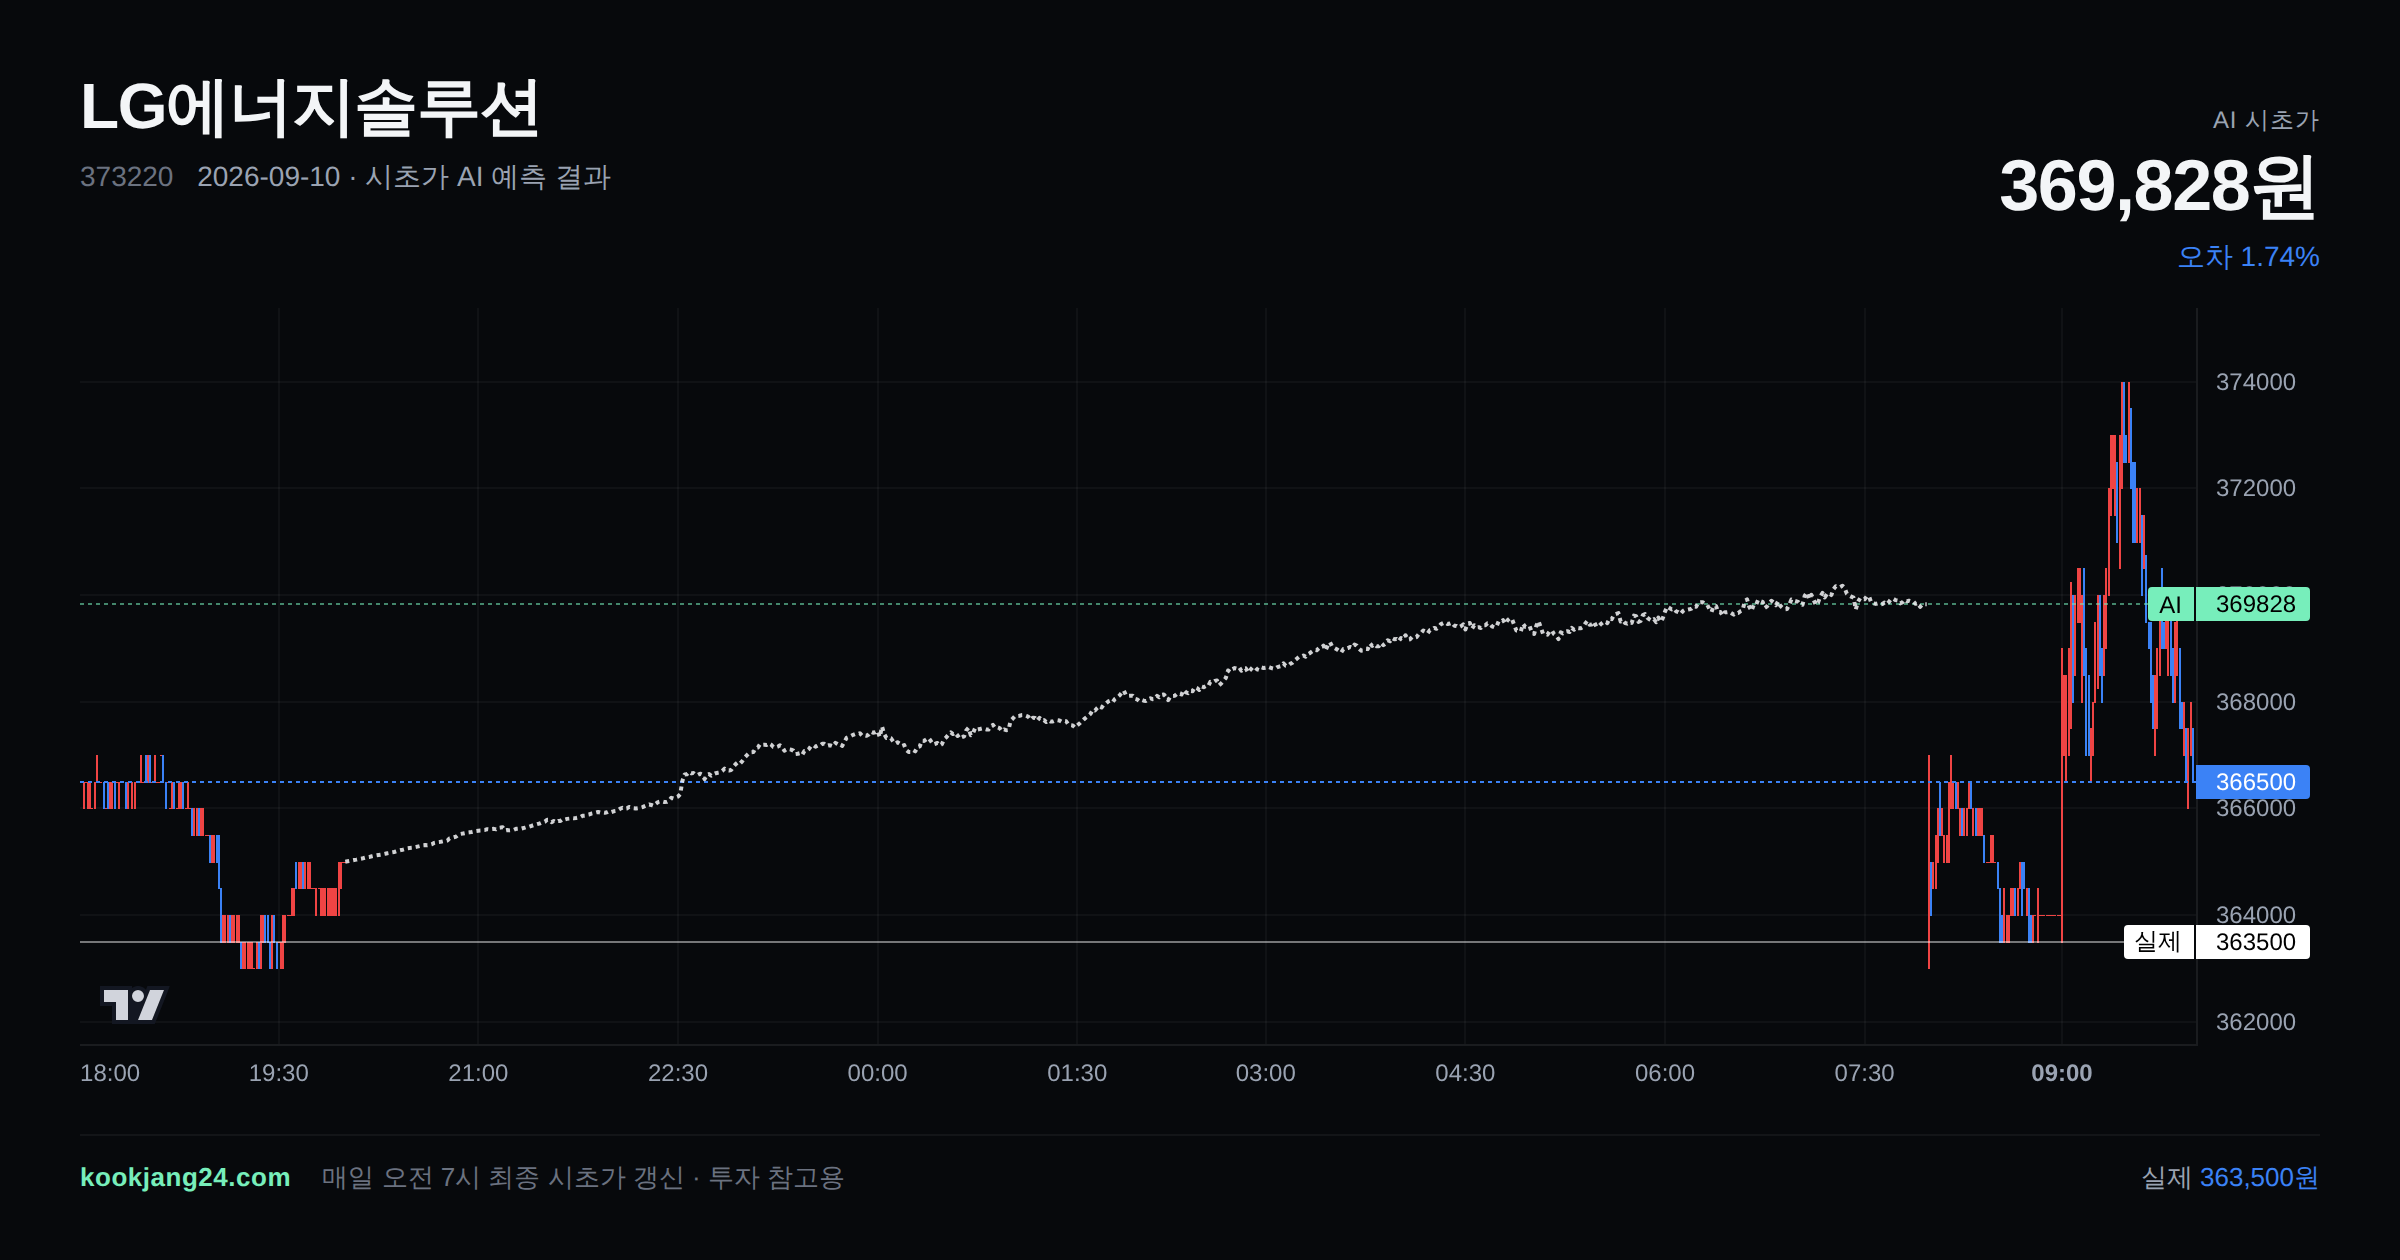Select the white 363500 price label
Image resolution: width=2400 pixels, height=1260 pixels.
click(2253, 942)
